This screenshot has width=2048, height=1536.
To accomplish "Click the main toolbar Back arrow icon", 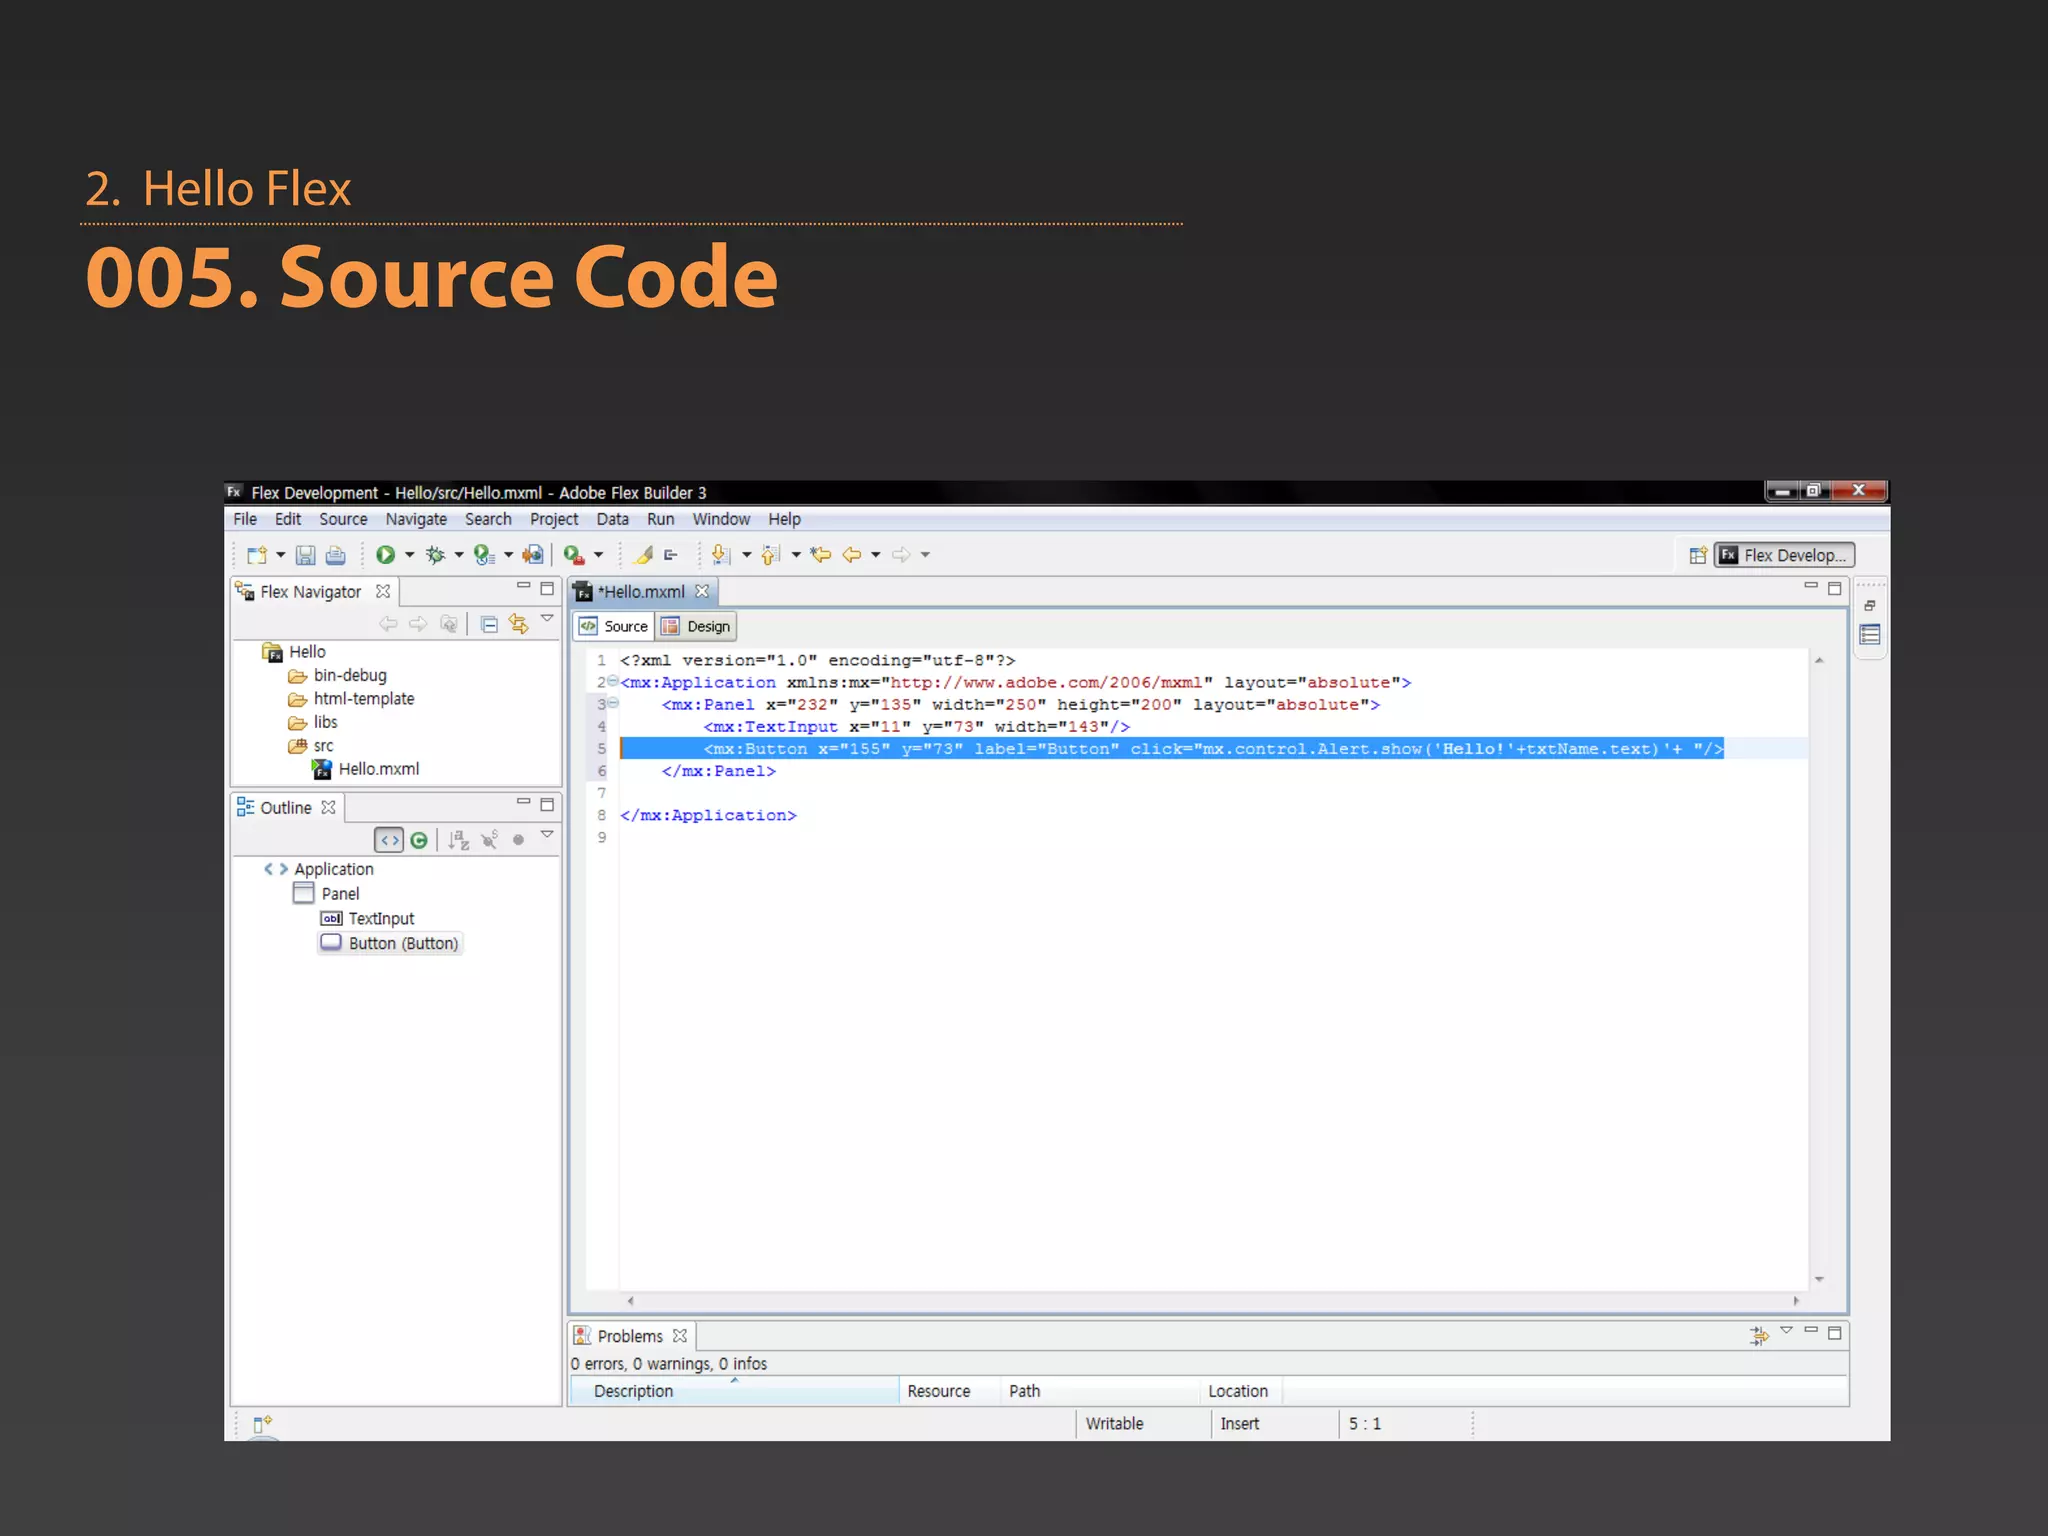I will 852,555.
